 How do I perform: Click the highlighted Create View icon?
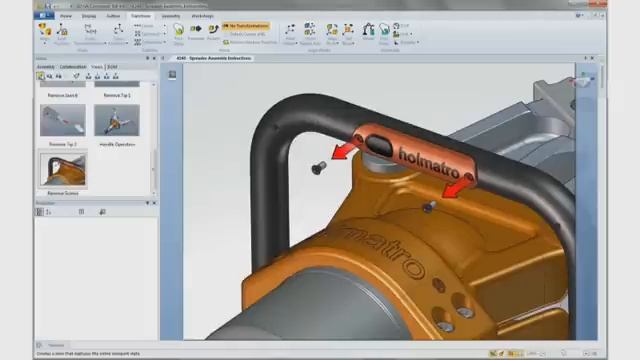tap(40, 76)
